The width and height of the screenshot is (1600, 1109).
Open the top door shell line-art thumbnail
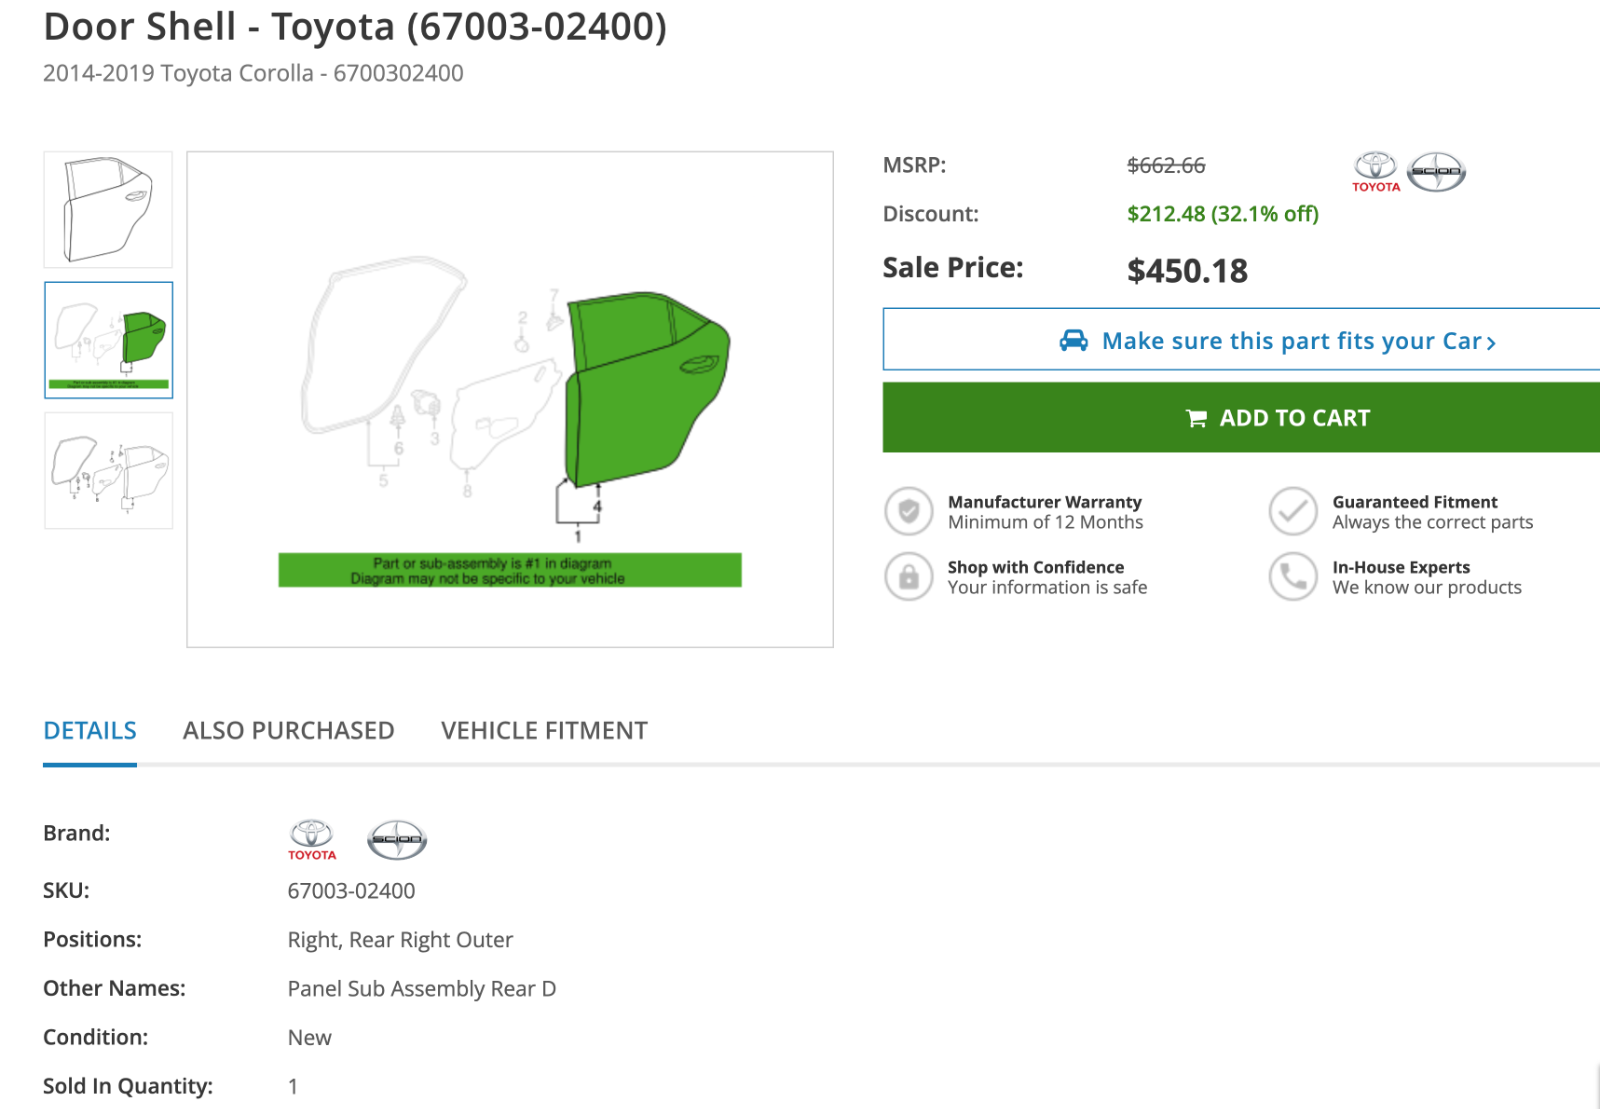[108, 209]
